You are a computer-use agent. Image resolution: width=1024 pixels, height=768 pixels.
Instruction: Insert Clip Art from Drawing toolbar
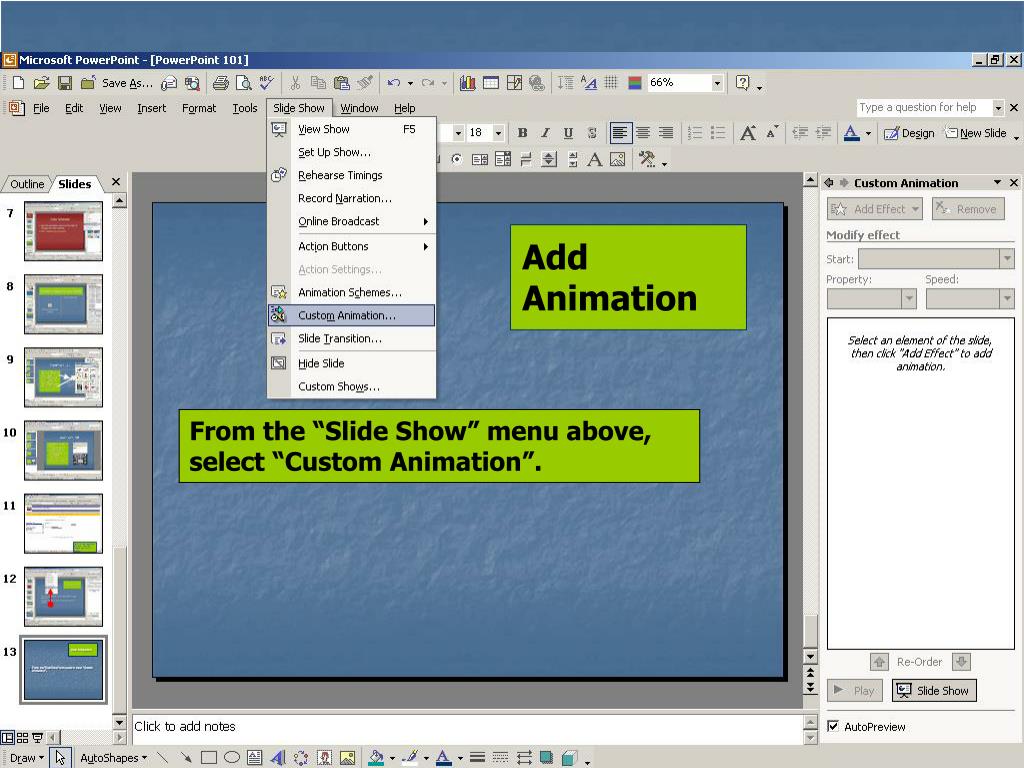325,758
